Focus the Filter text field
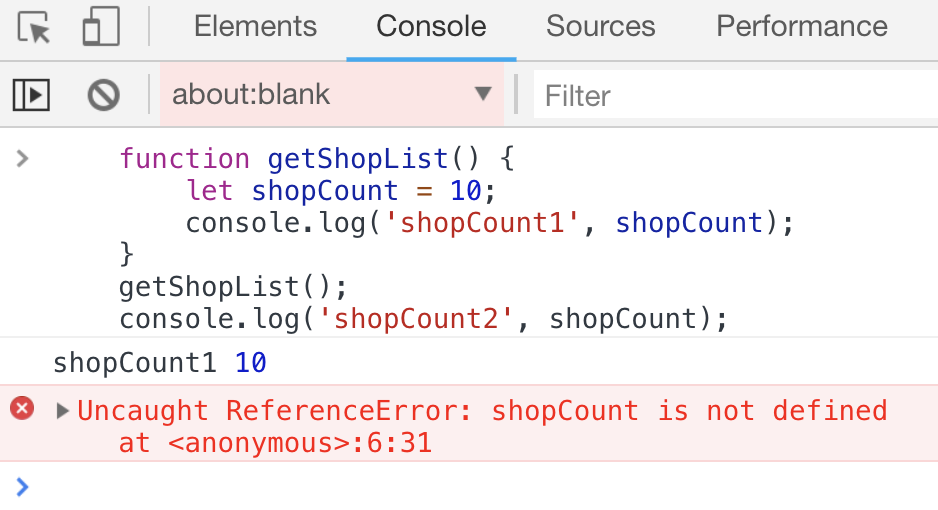938x510 pixels. [735, 96]
